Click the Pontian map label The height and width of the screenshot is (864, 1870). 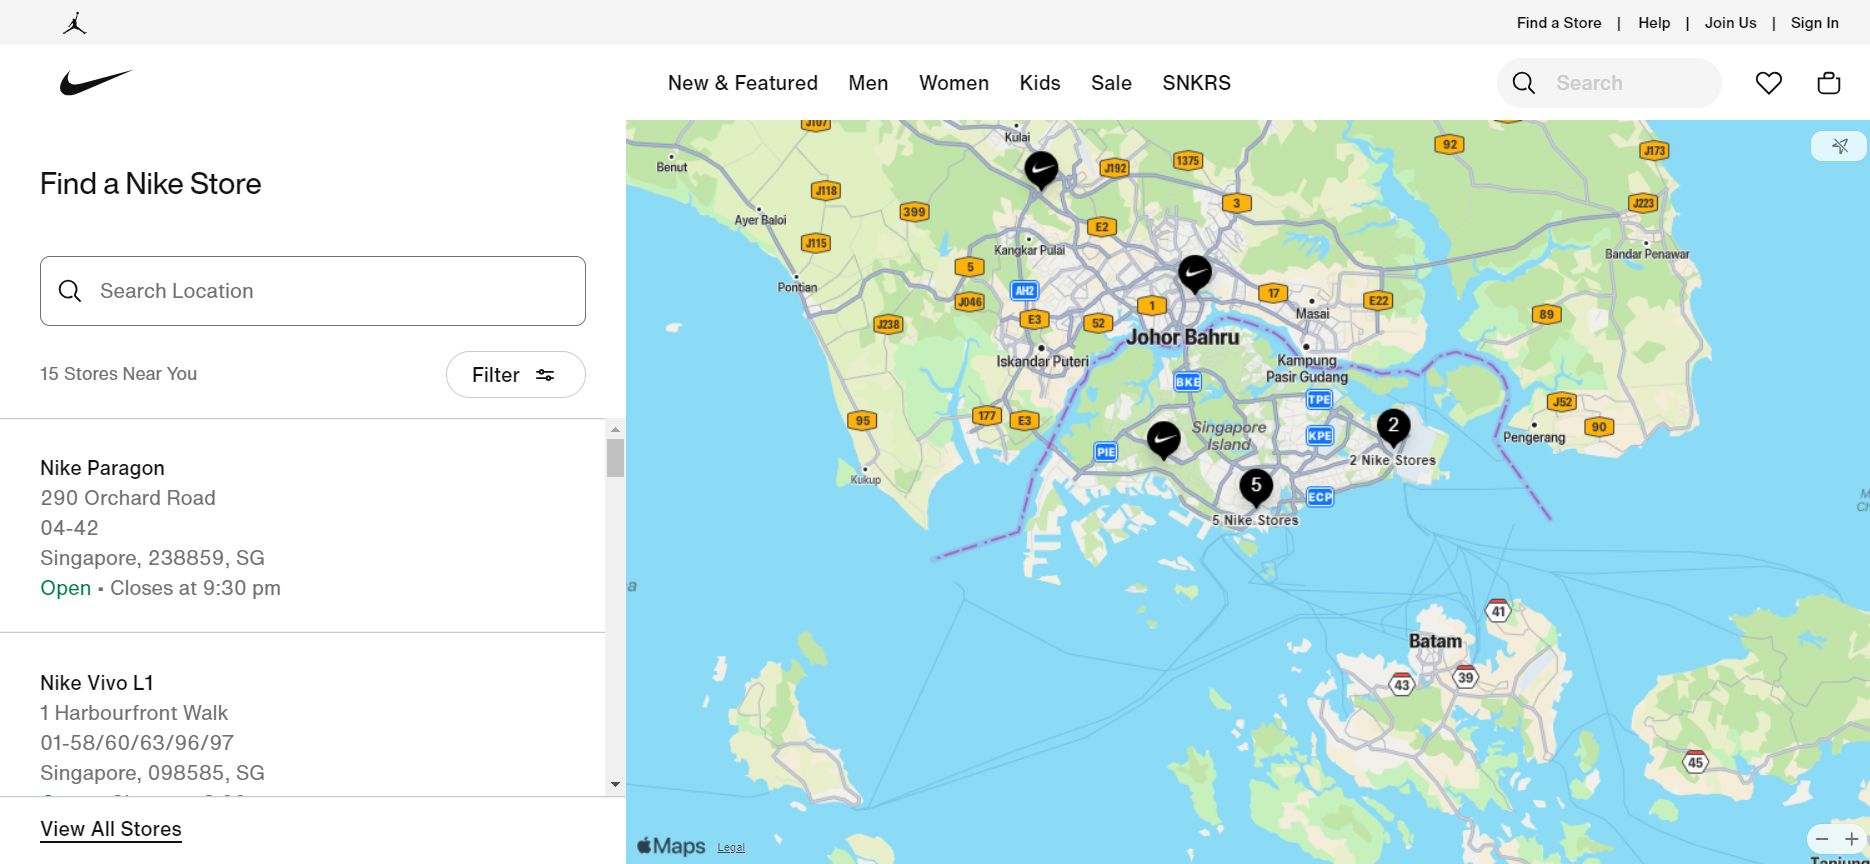(x=797, y=287)
